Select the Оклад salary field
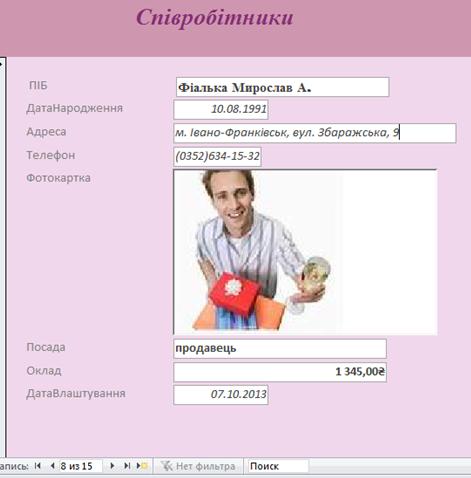471x478 pixels. point(280,372)
